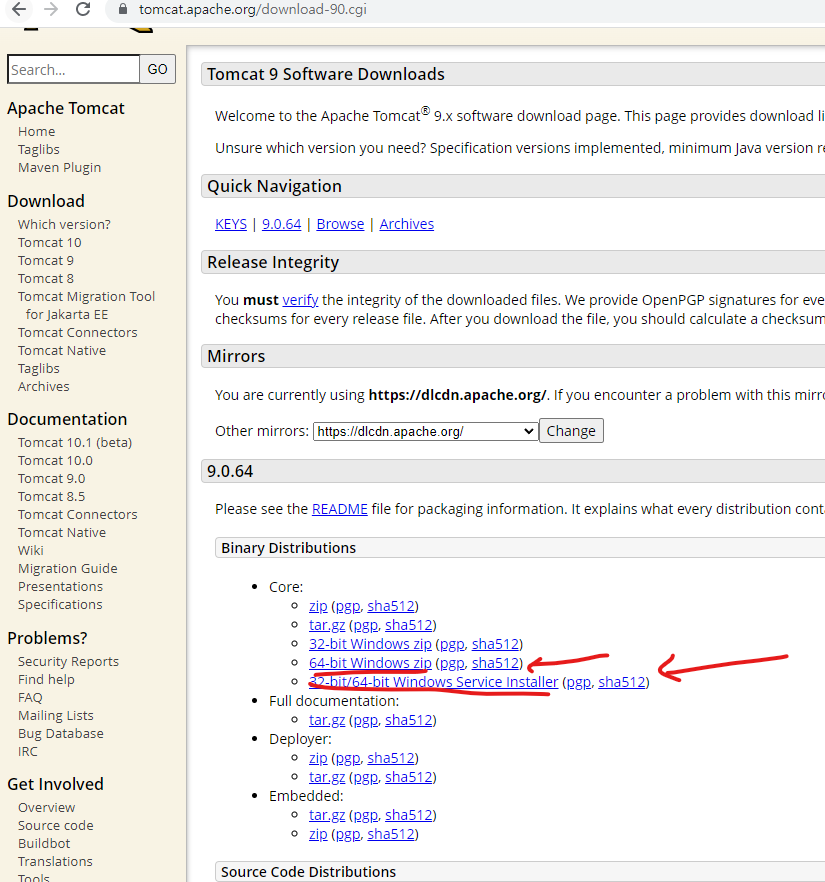This screenshot has height=882, width=825.
Task: Open Tomcat 10.1 (beta) documentation
Action: (x=75, y=443)
